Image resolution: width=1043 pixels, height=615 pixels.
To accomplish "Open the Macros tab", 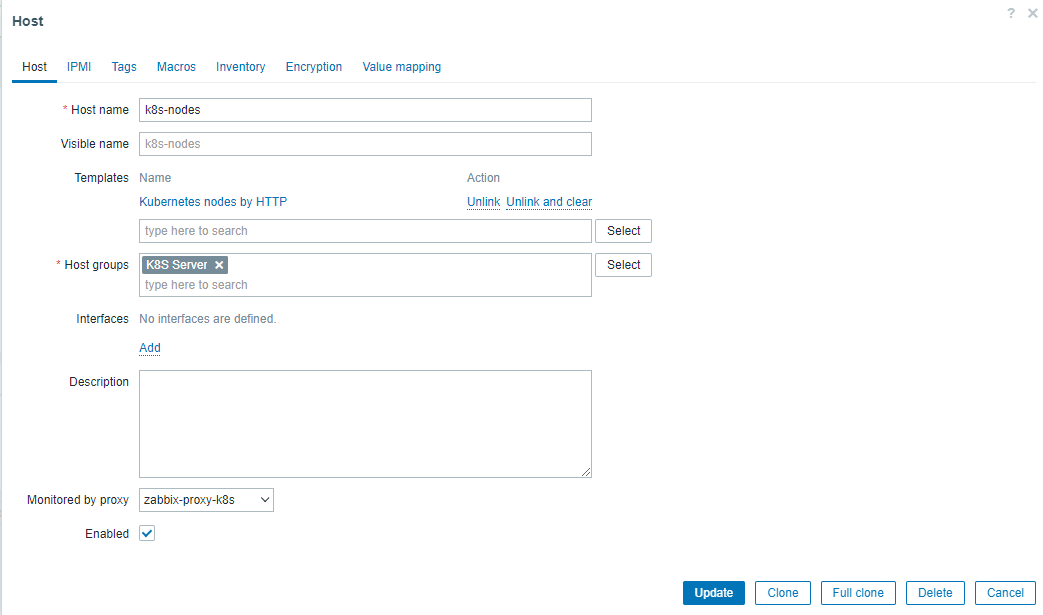I will [176, 66].
